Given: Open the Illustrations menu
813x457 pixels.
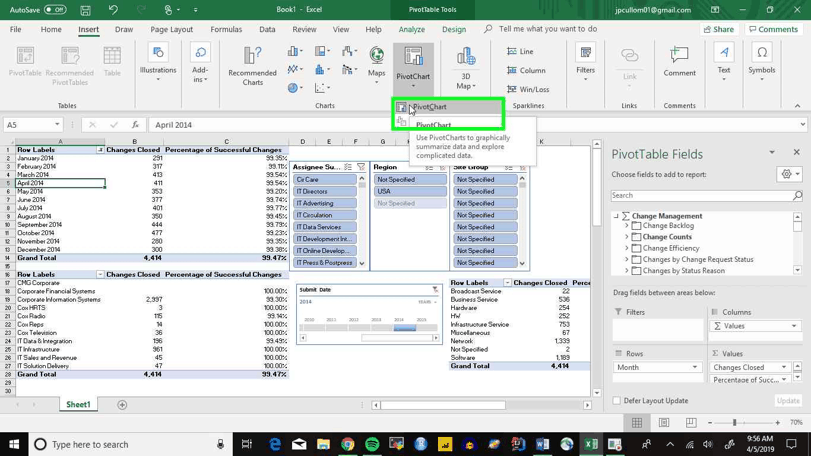Looking at the screenshot, I should tap(158, 63).
